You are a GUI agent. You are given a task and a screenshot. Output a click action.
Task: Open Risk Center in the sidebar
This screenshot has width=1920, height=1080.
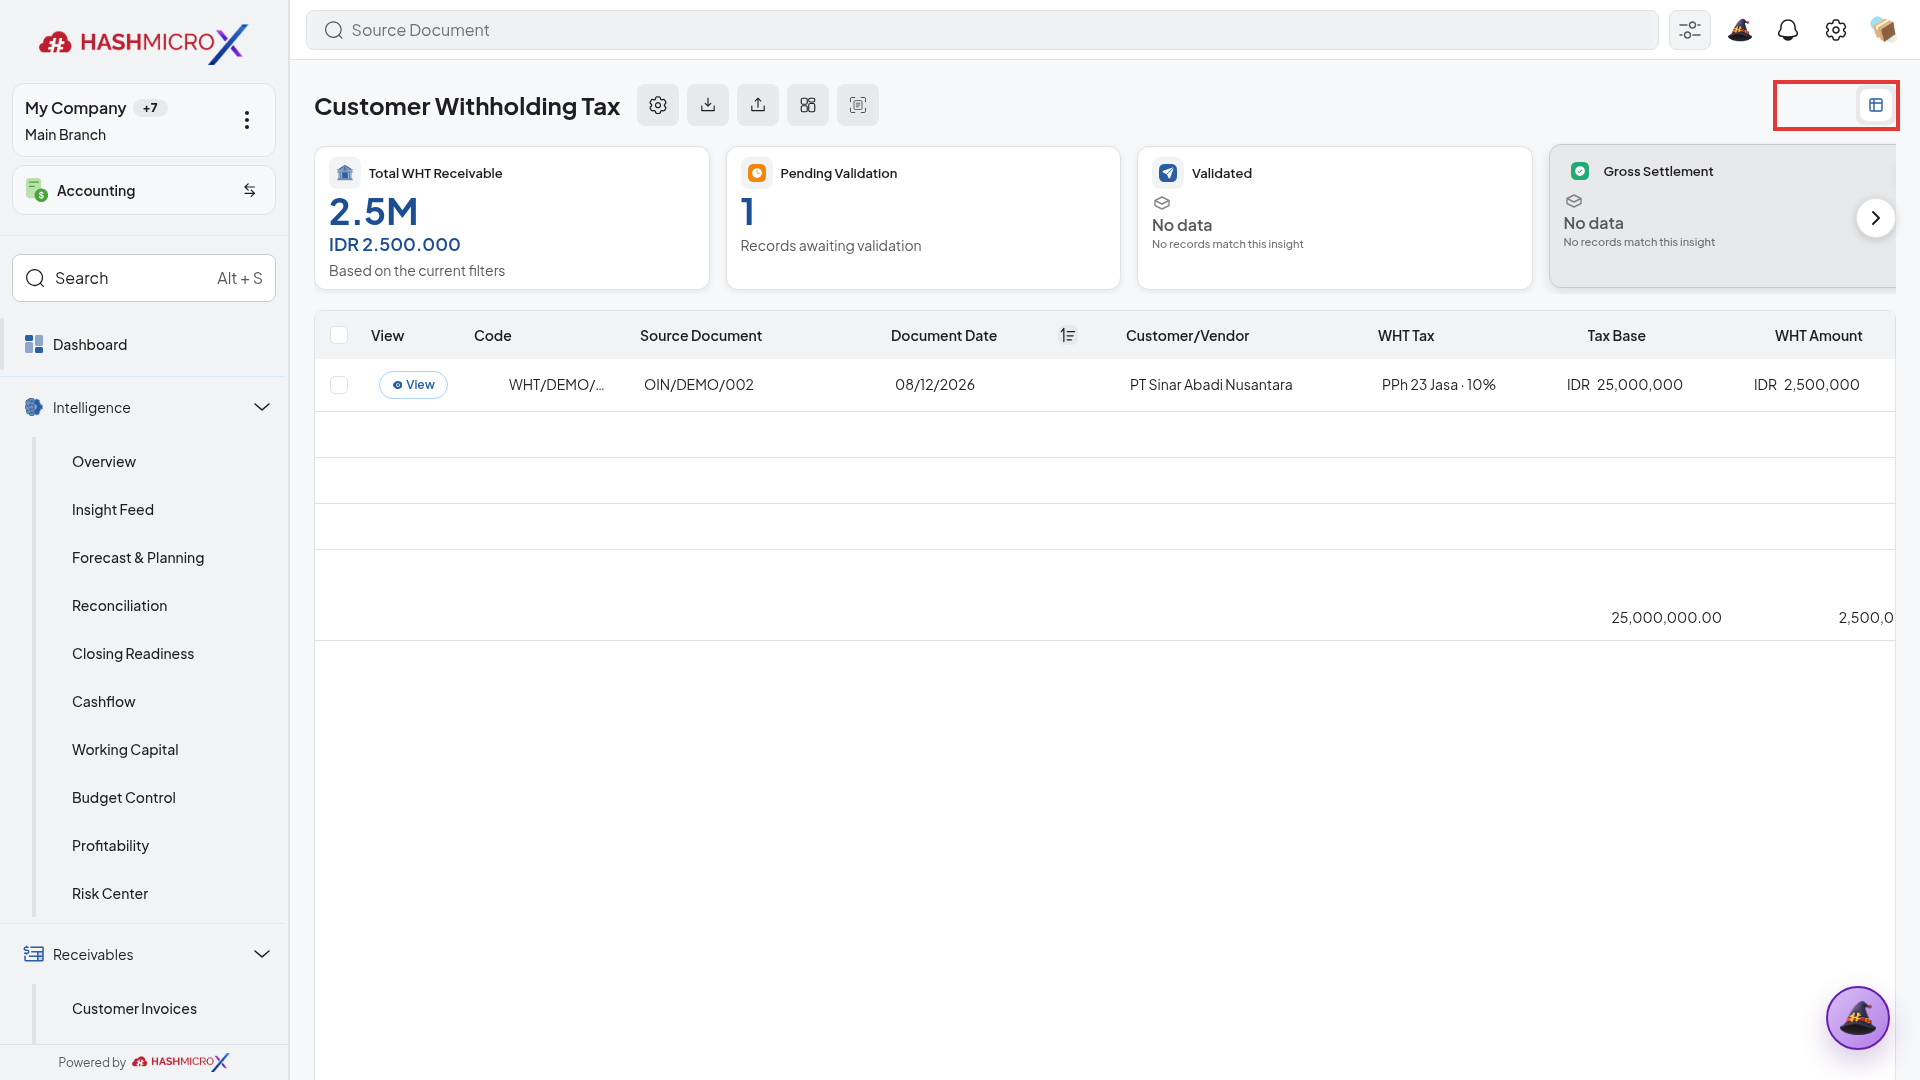click(110, 894)
